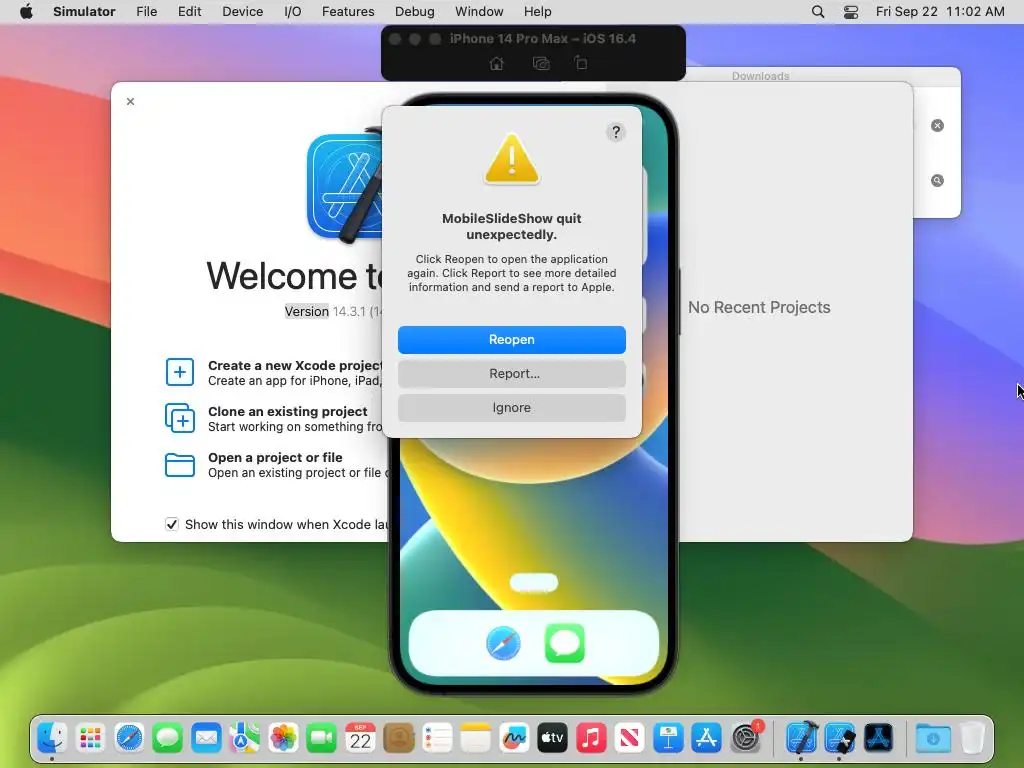This screenshot has width=1024, height=768.
Task: Tap the iPhone home screen search pill
Action: pyautogui.click(x=534, y=583)
